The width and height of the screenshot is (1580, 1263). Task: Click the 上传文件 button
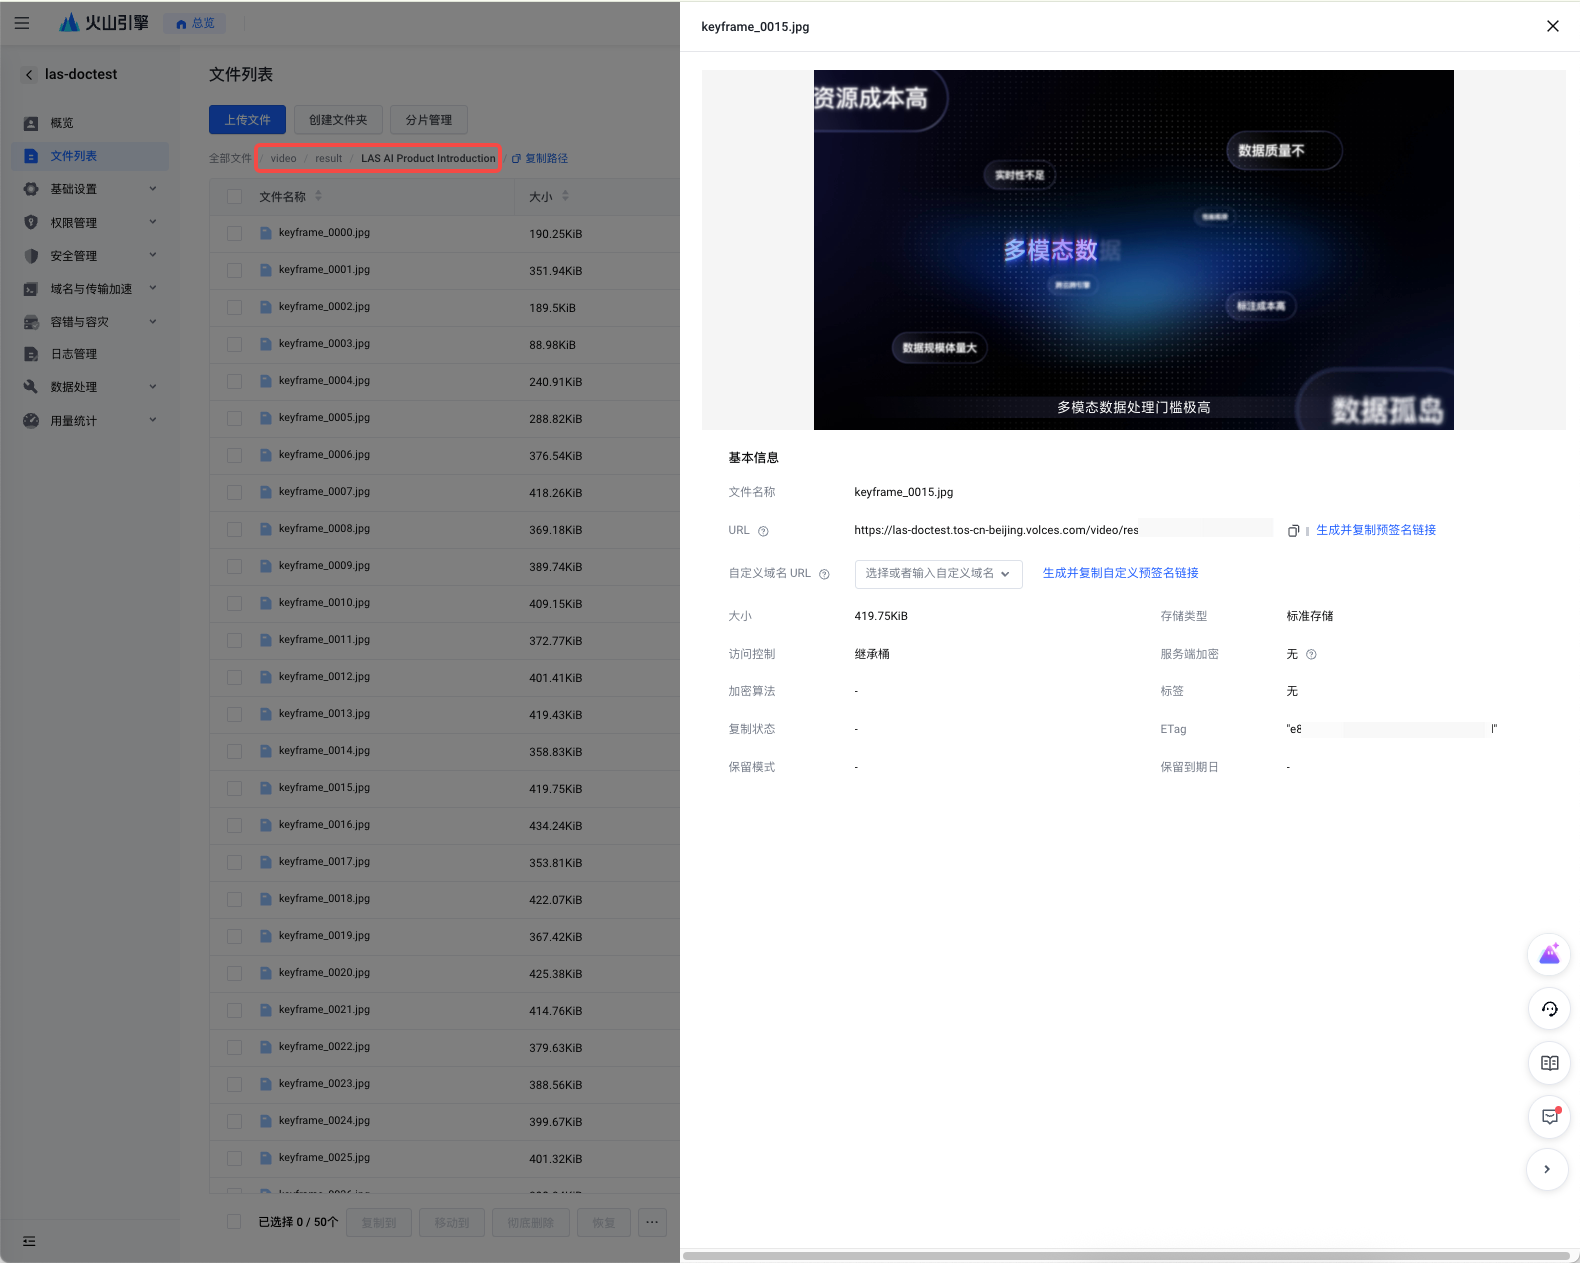point(247,120)
